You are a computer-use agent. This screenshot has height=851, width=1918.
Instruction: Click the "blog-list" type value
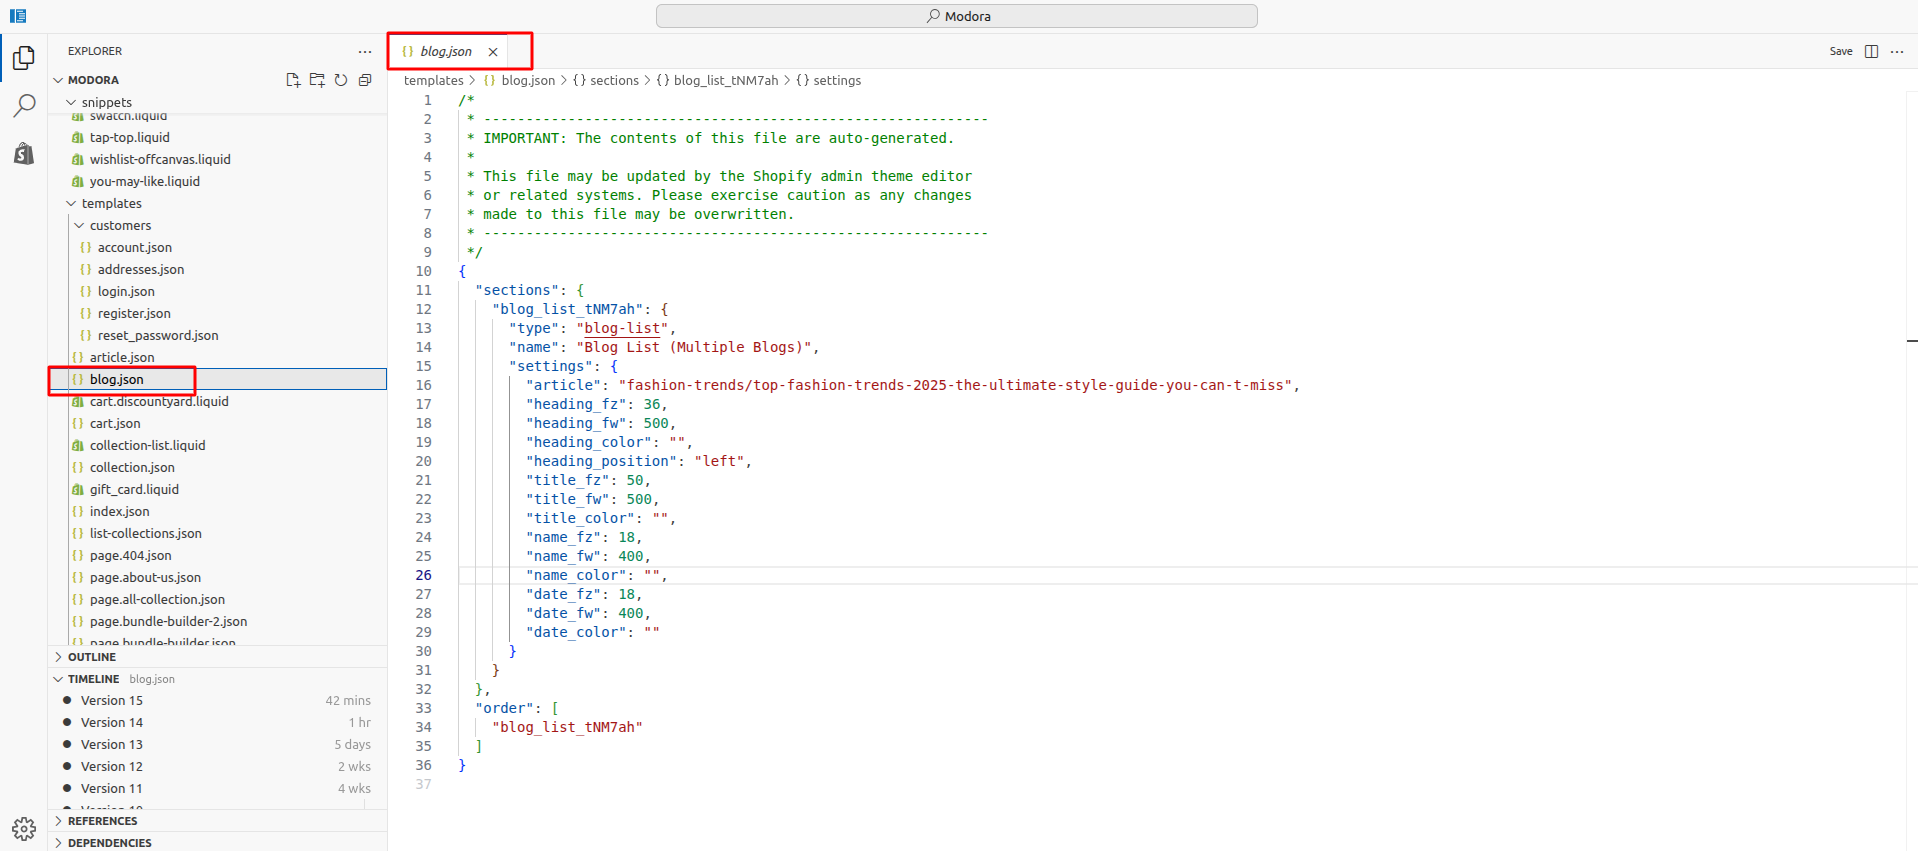point(622,328)
